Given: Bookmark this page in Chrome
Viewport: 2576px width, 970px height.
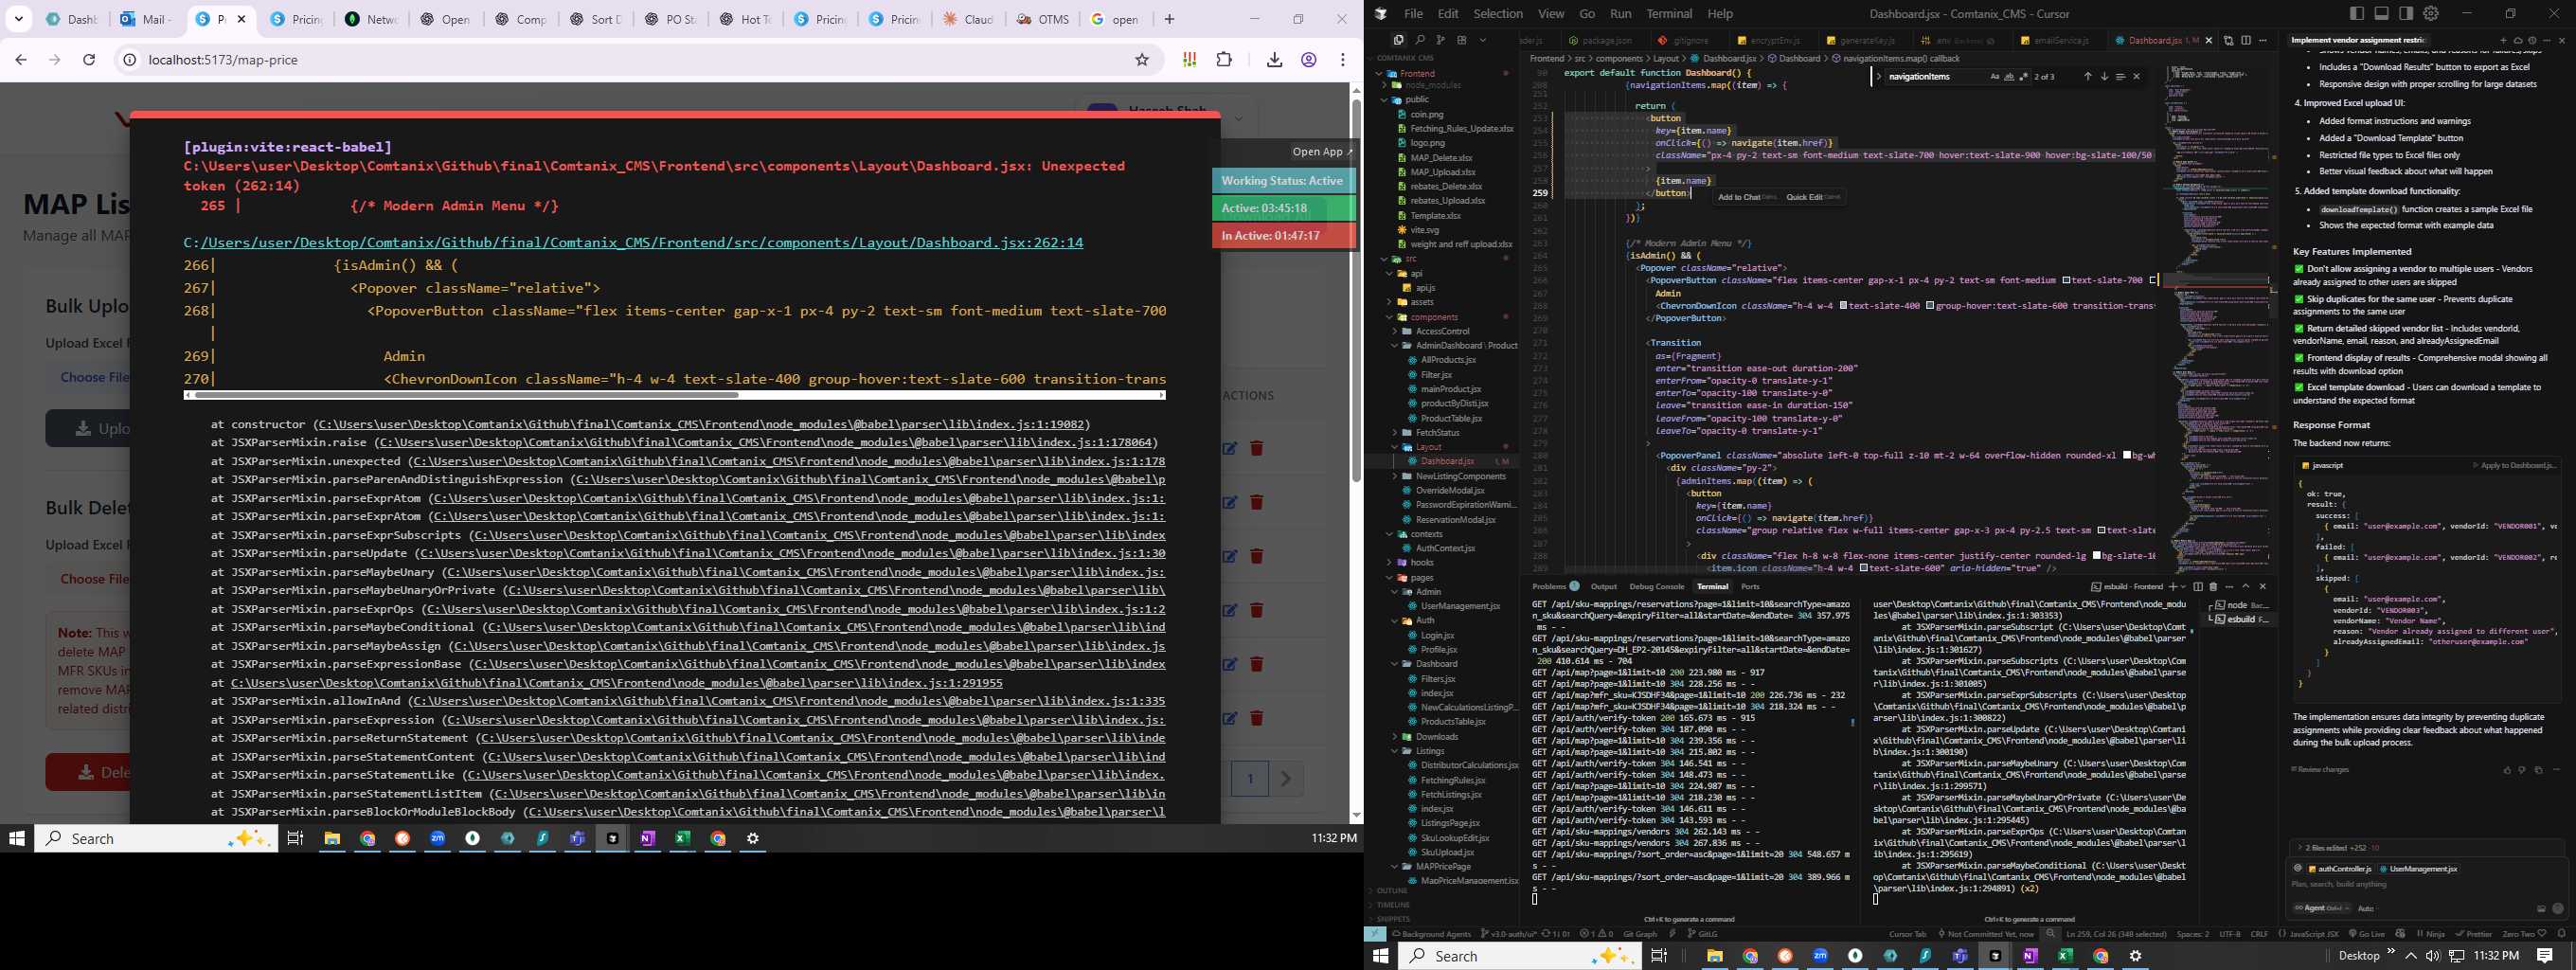Looking at the screenshot, I should pyautogui.click(x=1141, y=60).
